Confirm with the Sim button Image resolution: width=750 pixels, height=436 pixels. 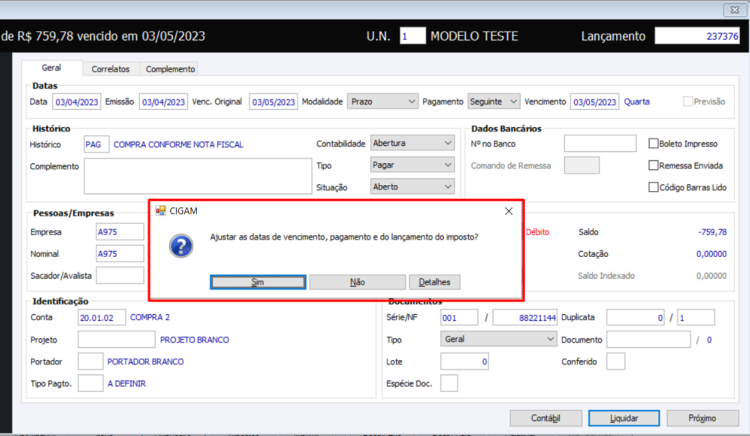point(258,282)
